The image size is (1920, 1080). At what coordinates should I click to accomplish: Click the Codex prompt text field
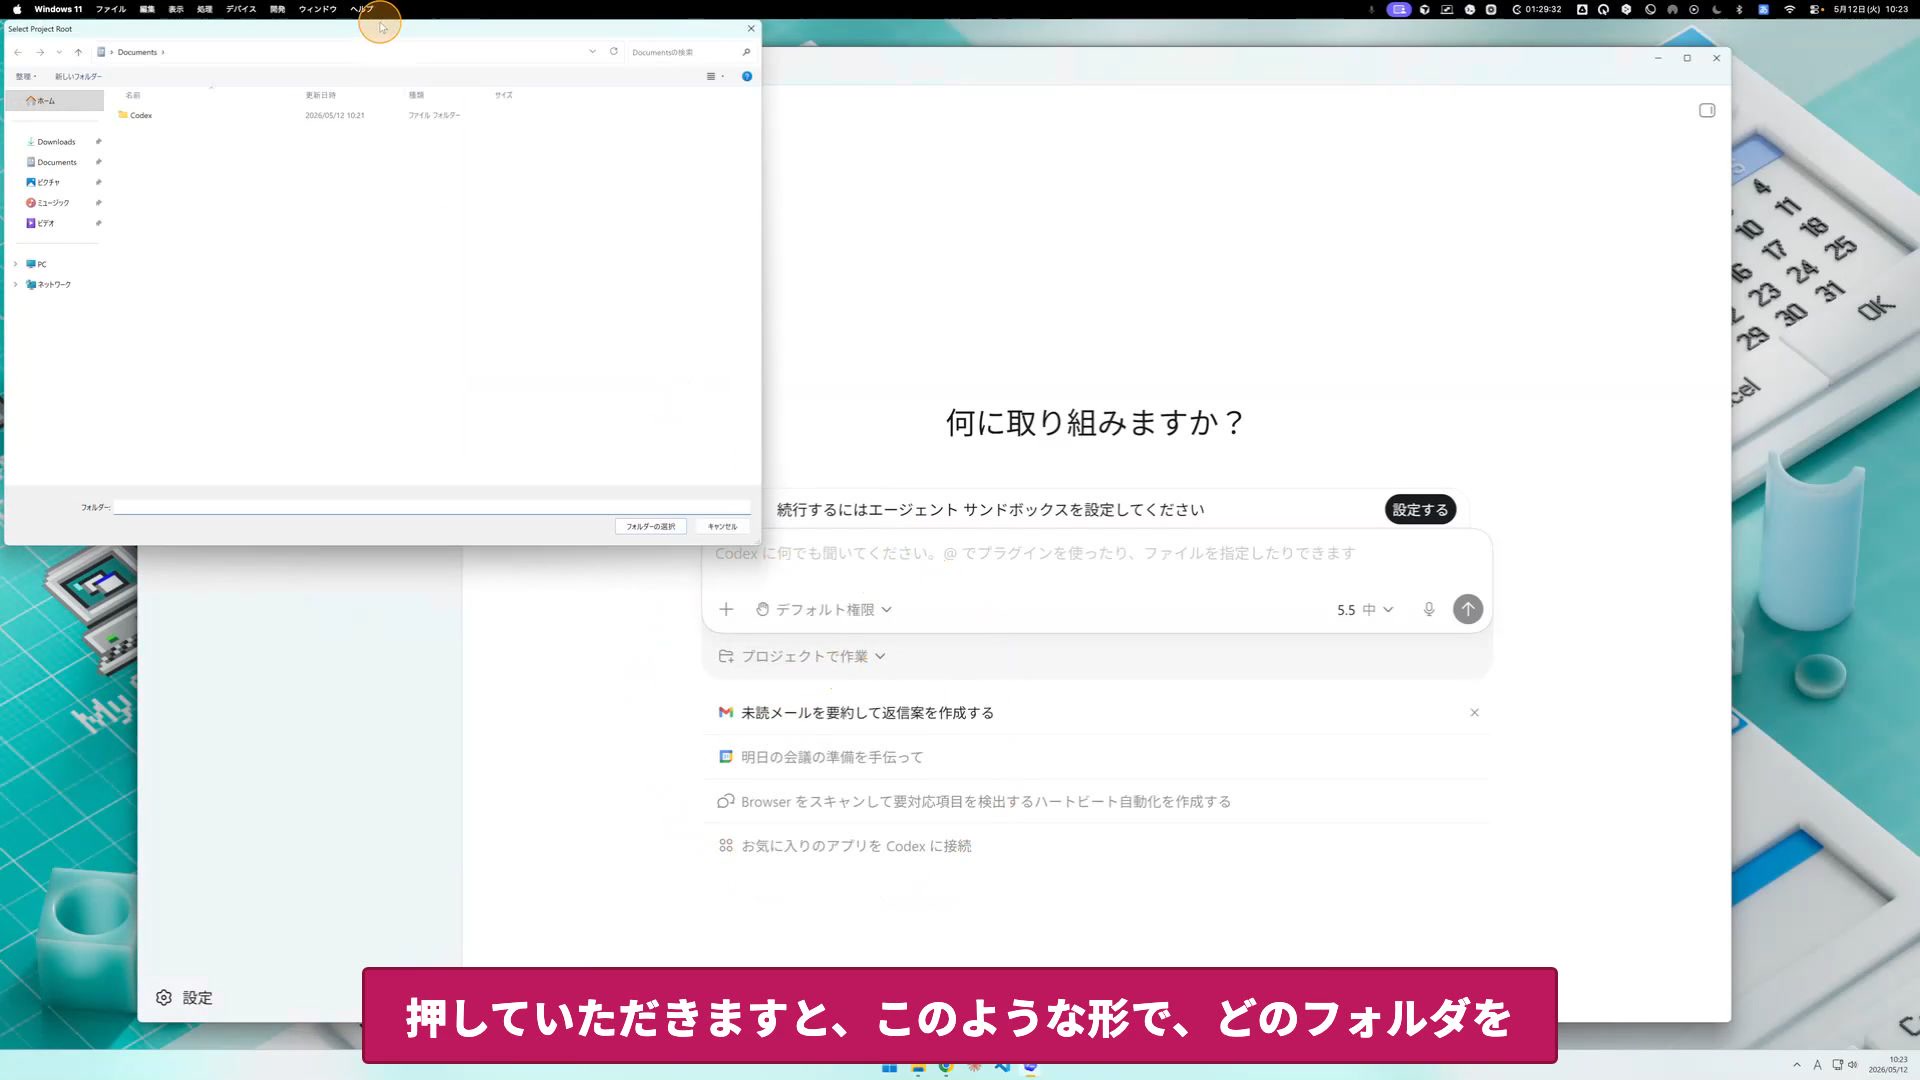coord(1097,554)
